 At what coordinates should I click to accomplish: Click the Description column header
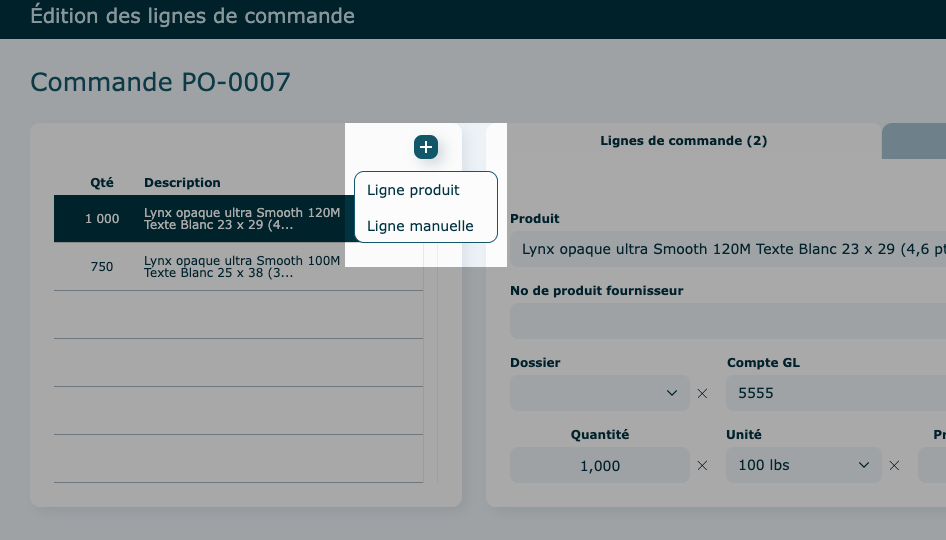point(182,183)
